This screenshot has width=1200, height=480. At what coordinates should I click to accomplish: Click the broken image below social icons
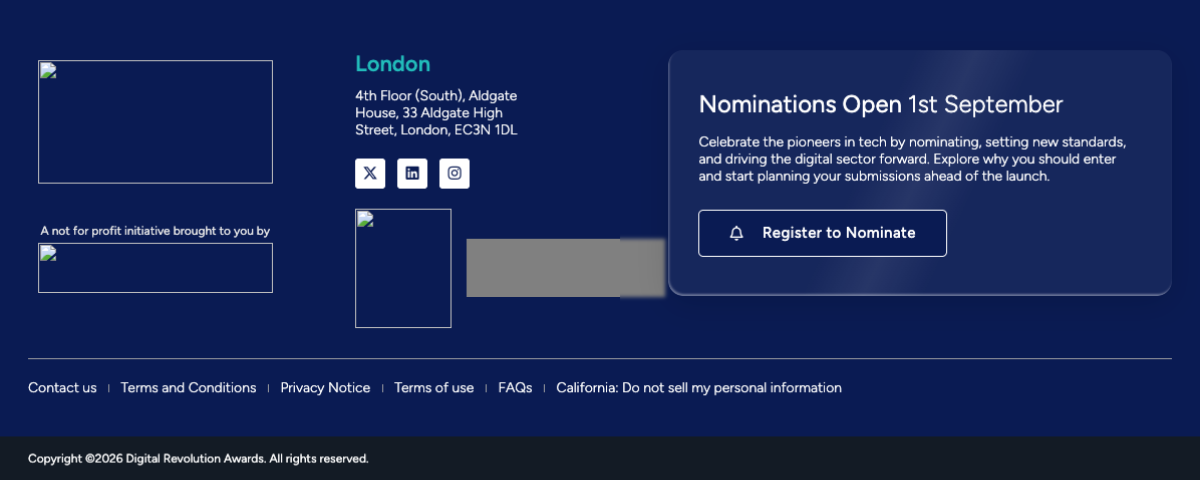403,268
